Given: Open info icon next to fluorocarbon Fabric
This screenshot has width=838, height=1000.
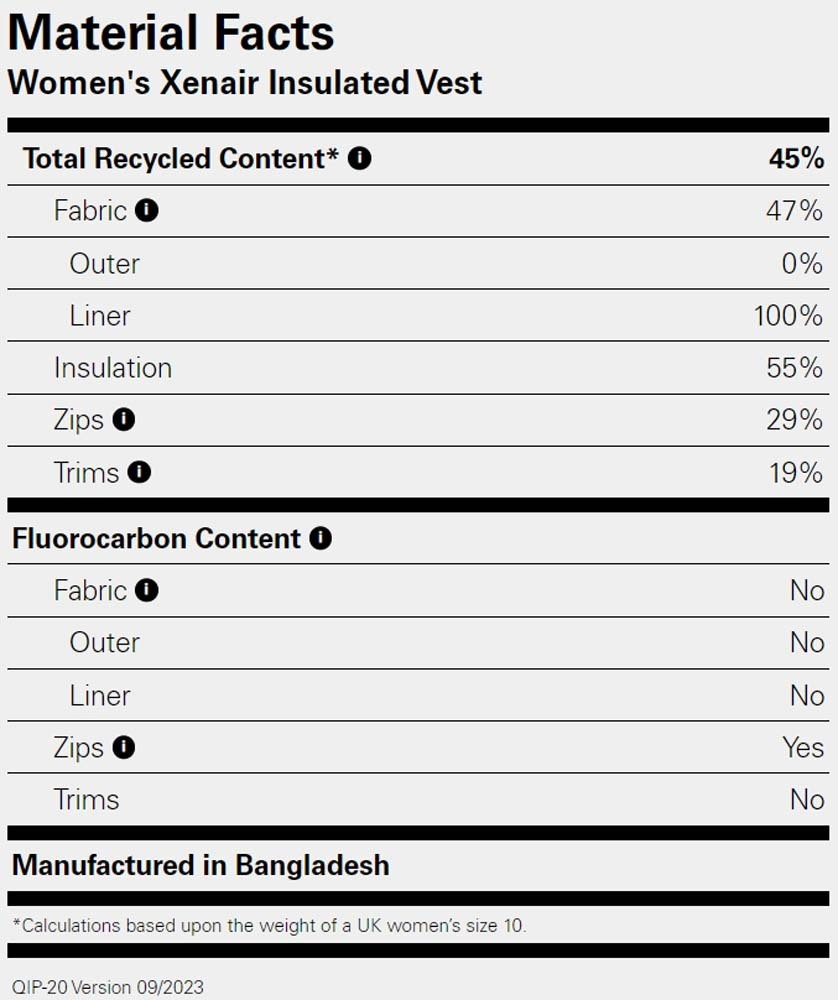Looking at the screenshot, I should click(147, 590).
